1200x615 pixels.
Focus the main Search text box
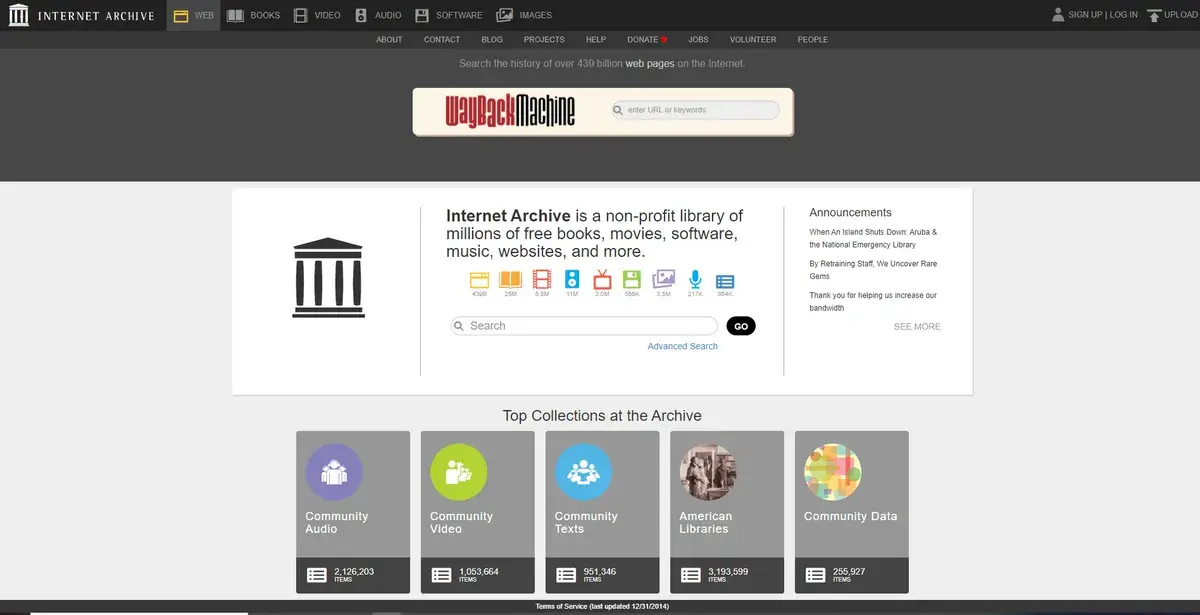584,326
